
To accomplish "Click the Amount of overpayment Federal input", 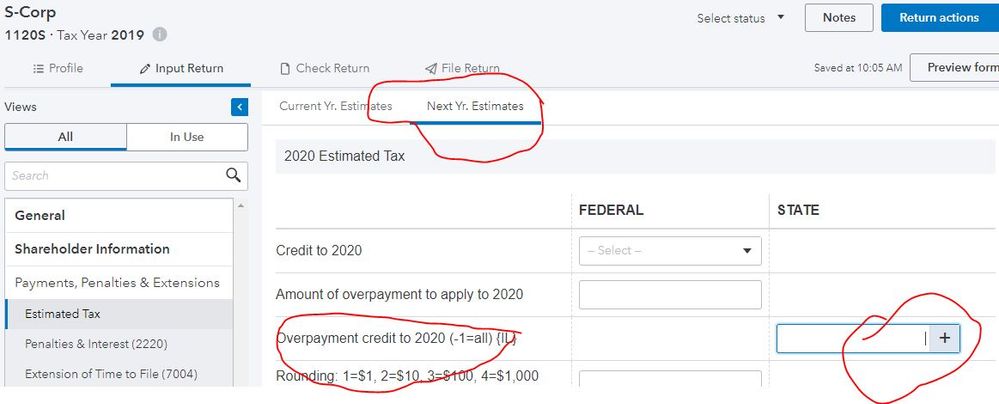I will (670, 295).
